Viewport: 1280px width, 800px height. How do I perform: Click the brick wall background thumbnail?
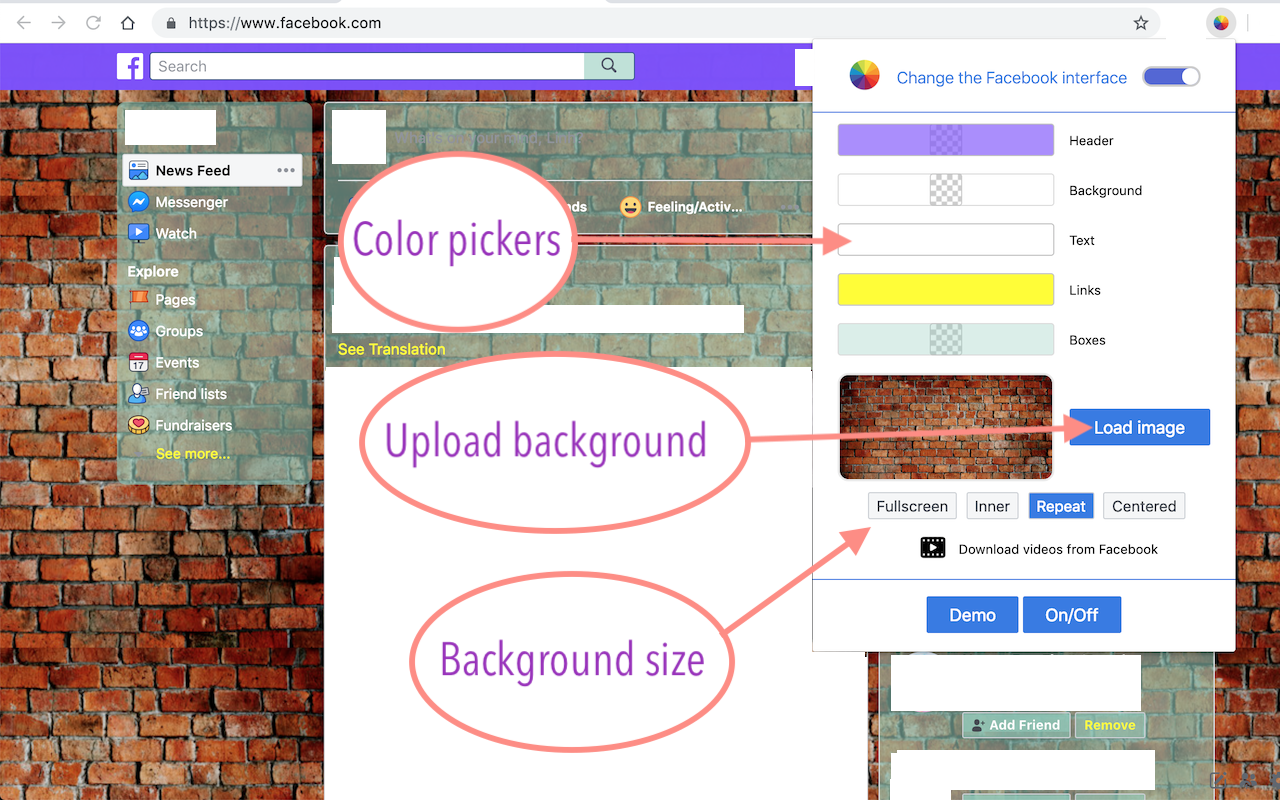tap(946, 427)
